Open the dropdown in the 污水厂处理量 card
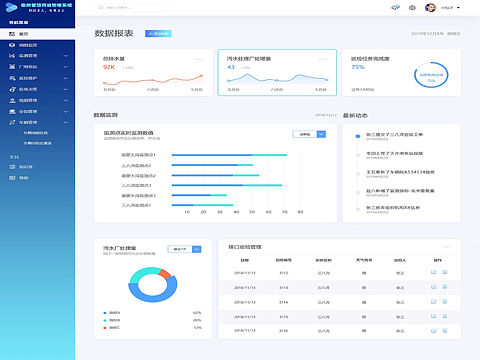 184,249
